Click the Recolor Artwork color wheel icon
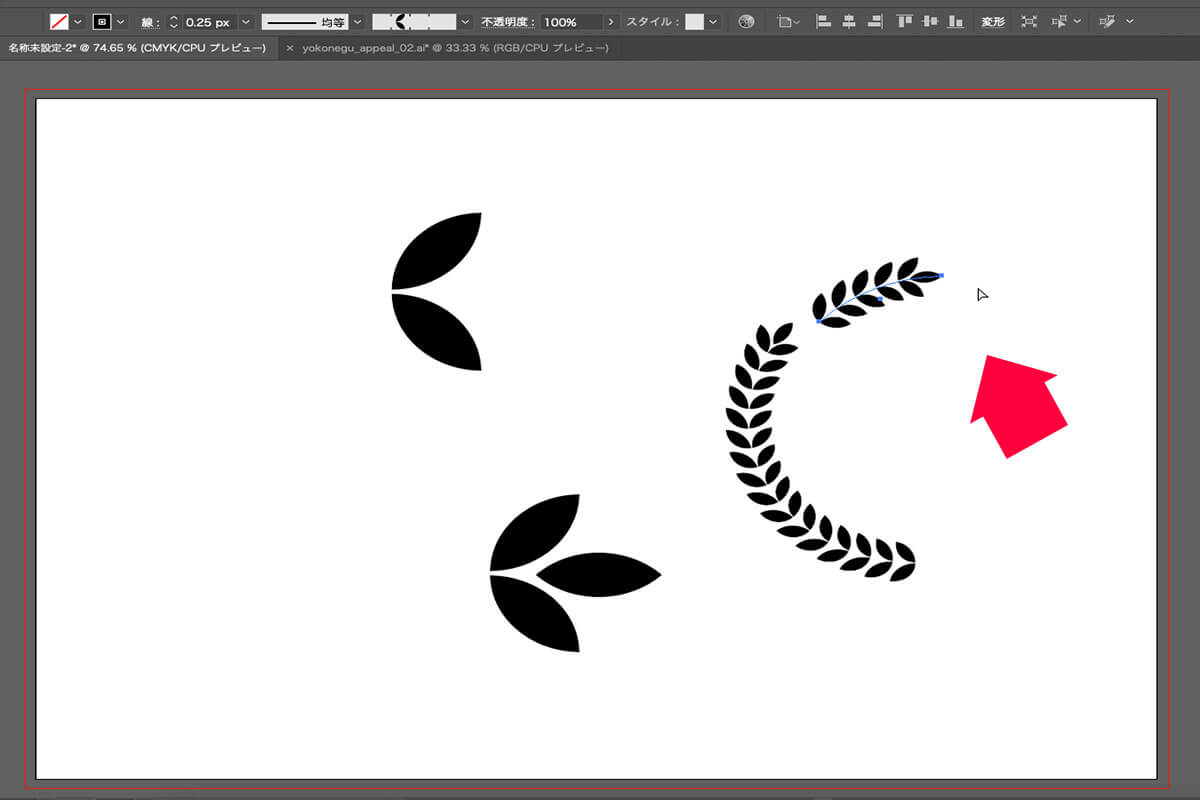1200x800 pixels. (746, 21)
